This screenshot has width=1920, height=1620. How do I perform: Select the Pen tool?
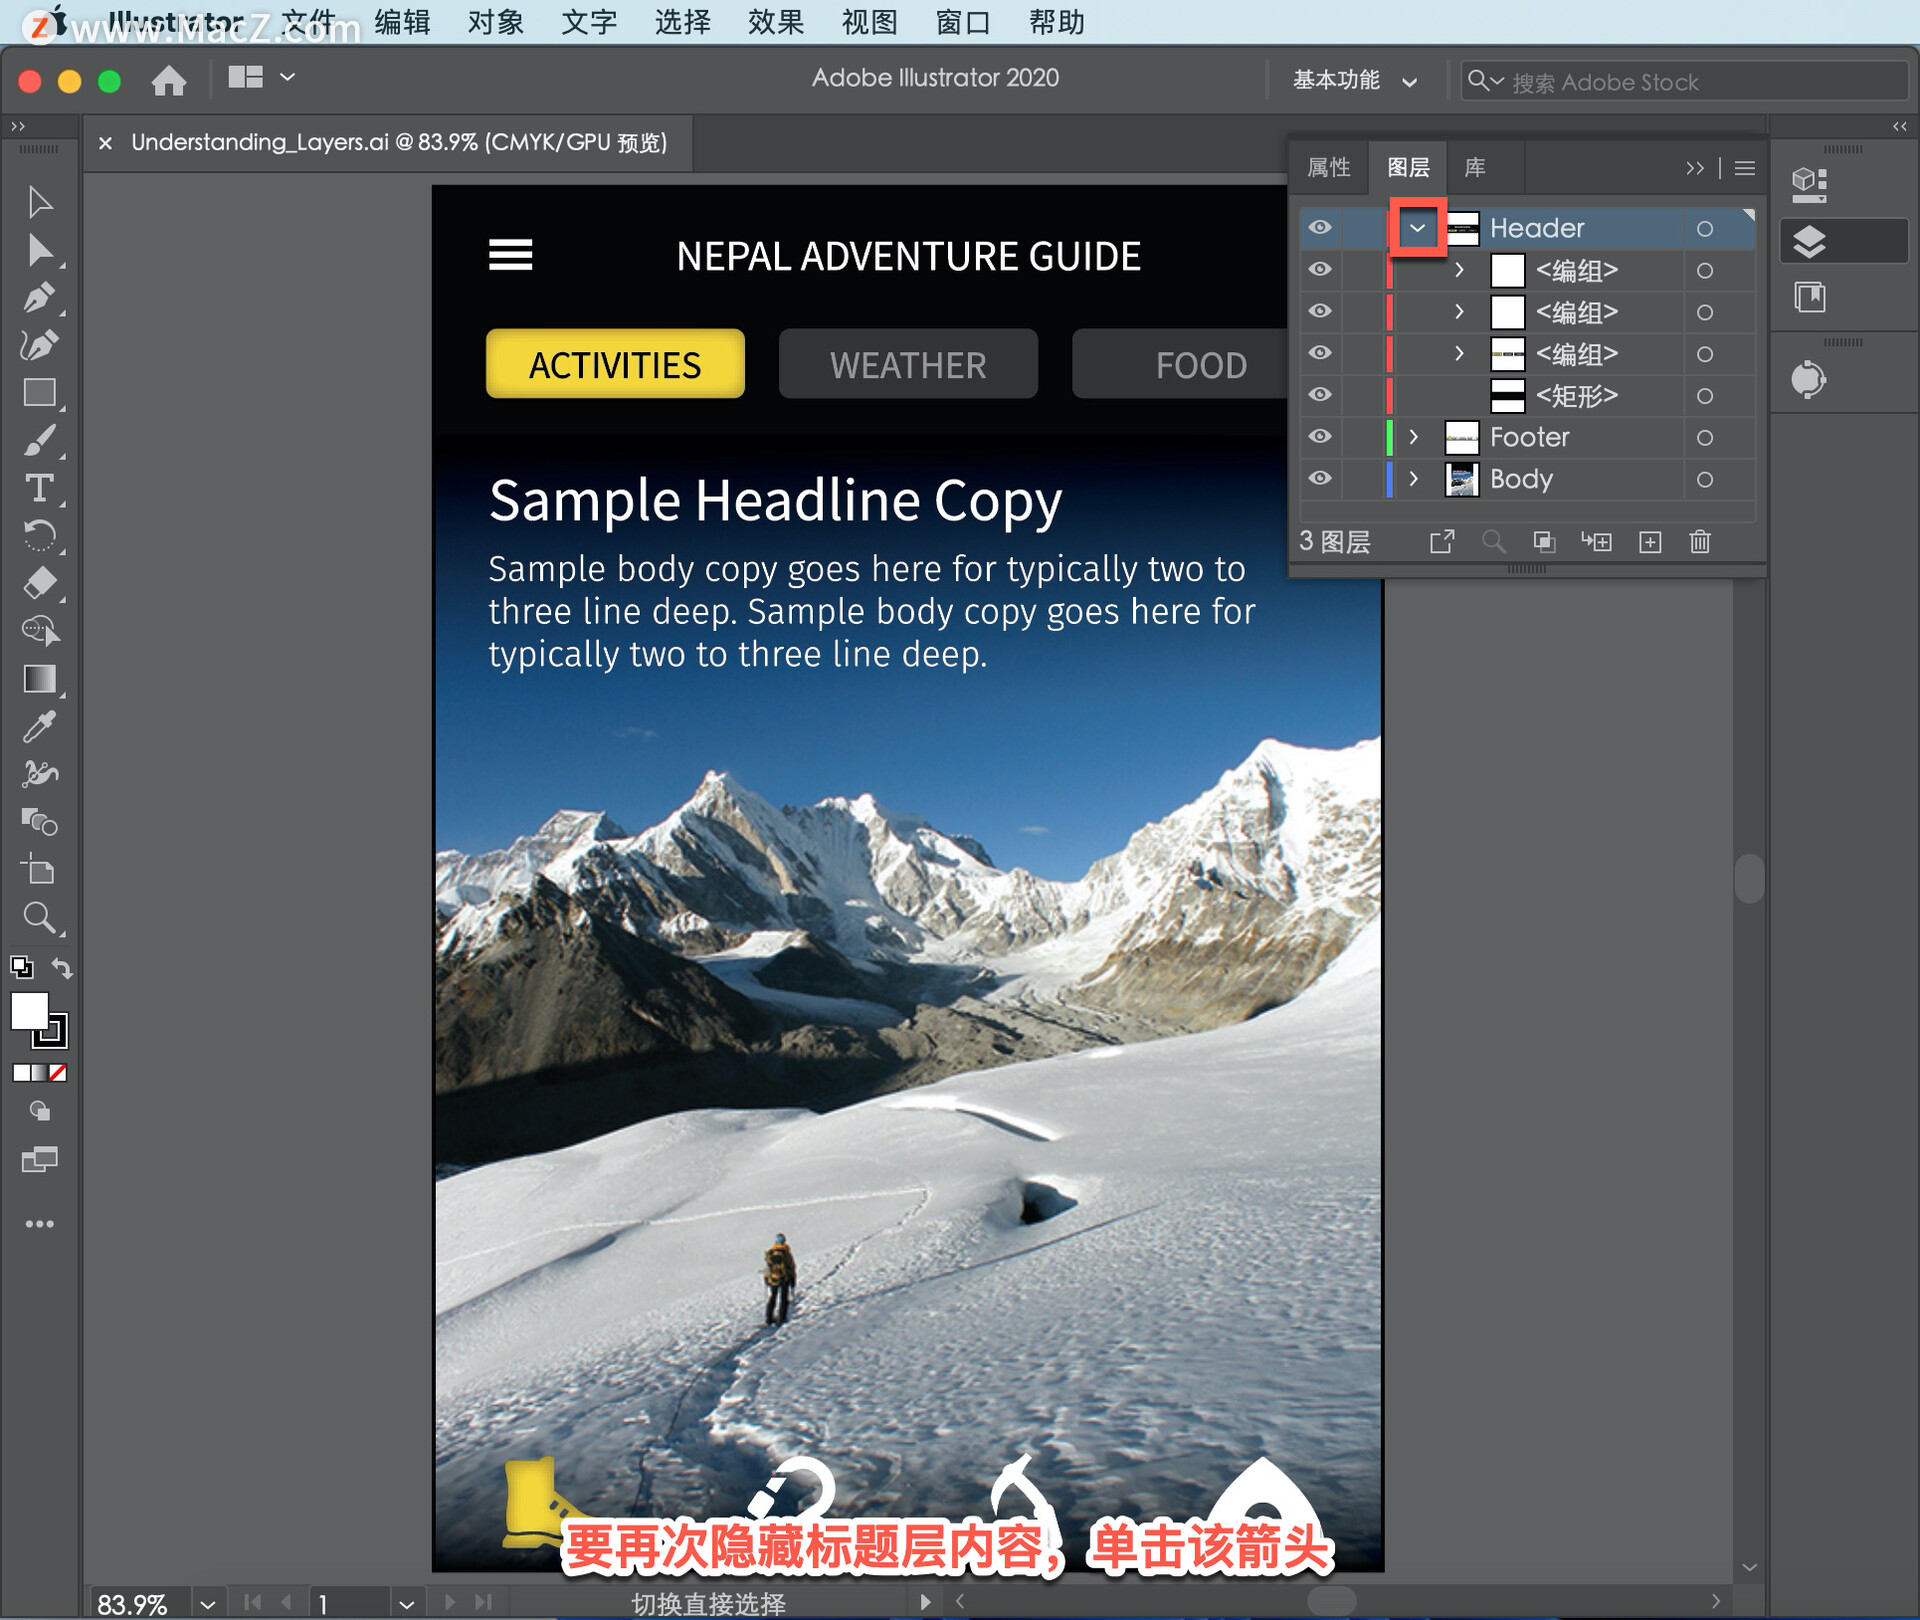[x=40, y=298]
